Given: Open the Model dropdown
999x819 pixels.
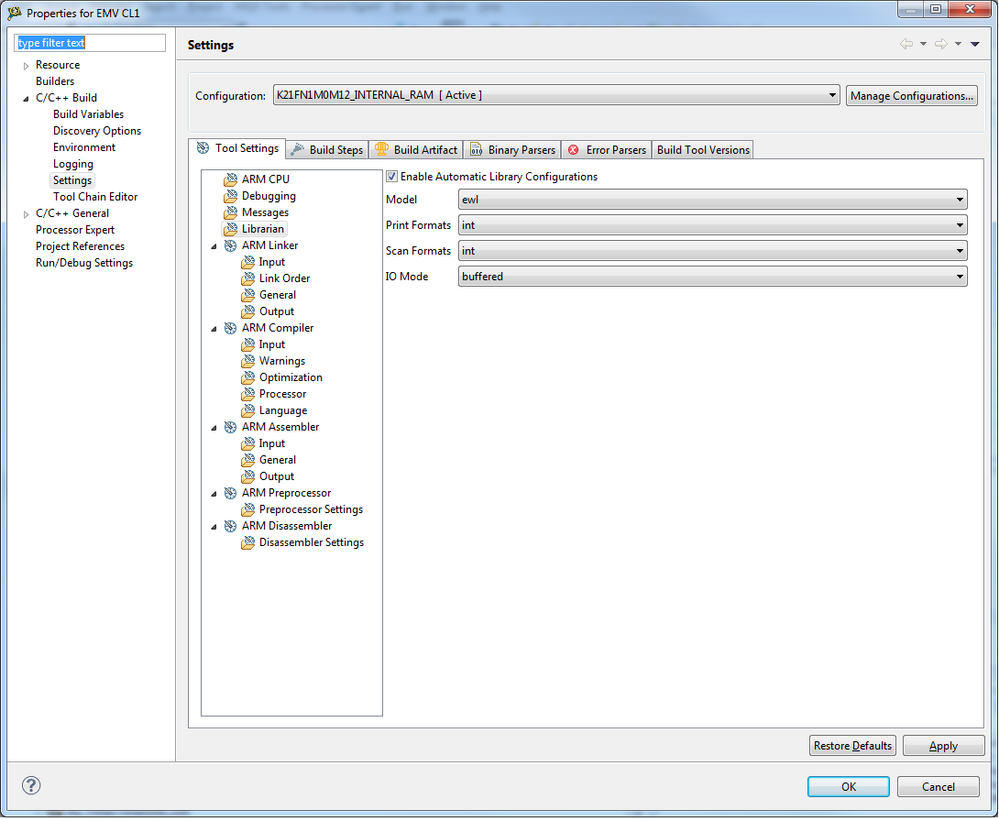Looking at the screenshot, I should pyautogui.click(x=712, y=199).
